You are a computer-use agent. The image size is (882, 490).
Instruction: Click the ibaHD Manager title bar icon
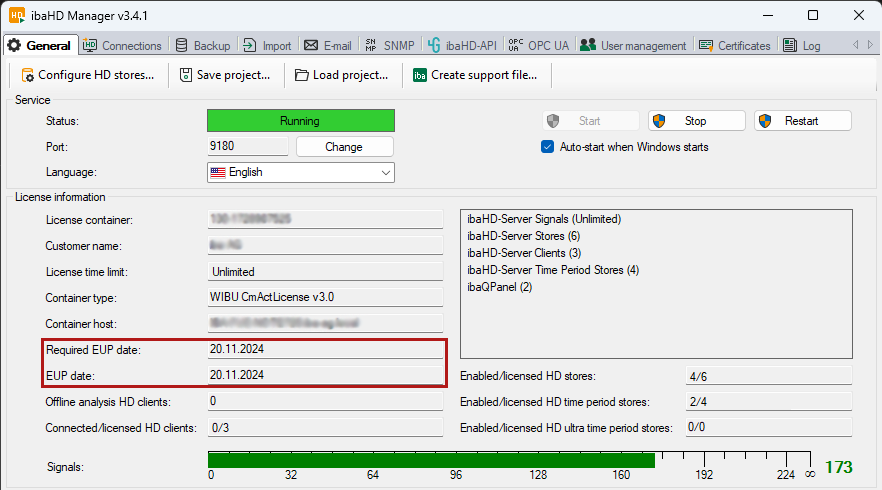tap(17, 15)
